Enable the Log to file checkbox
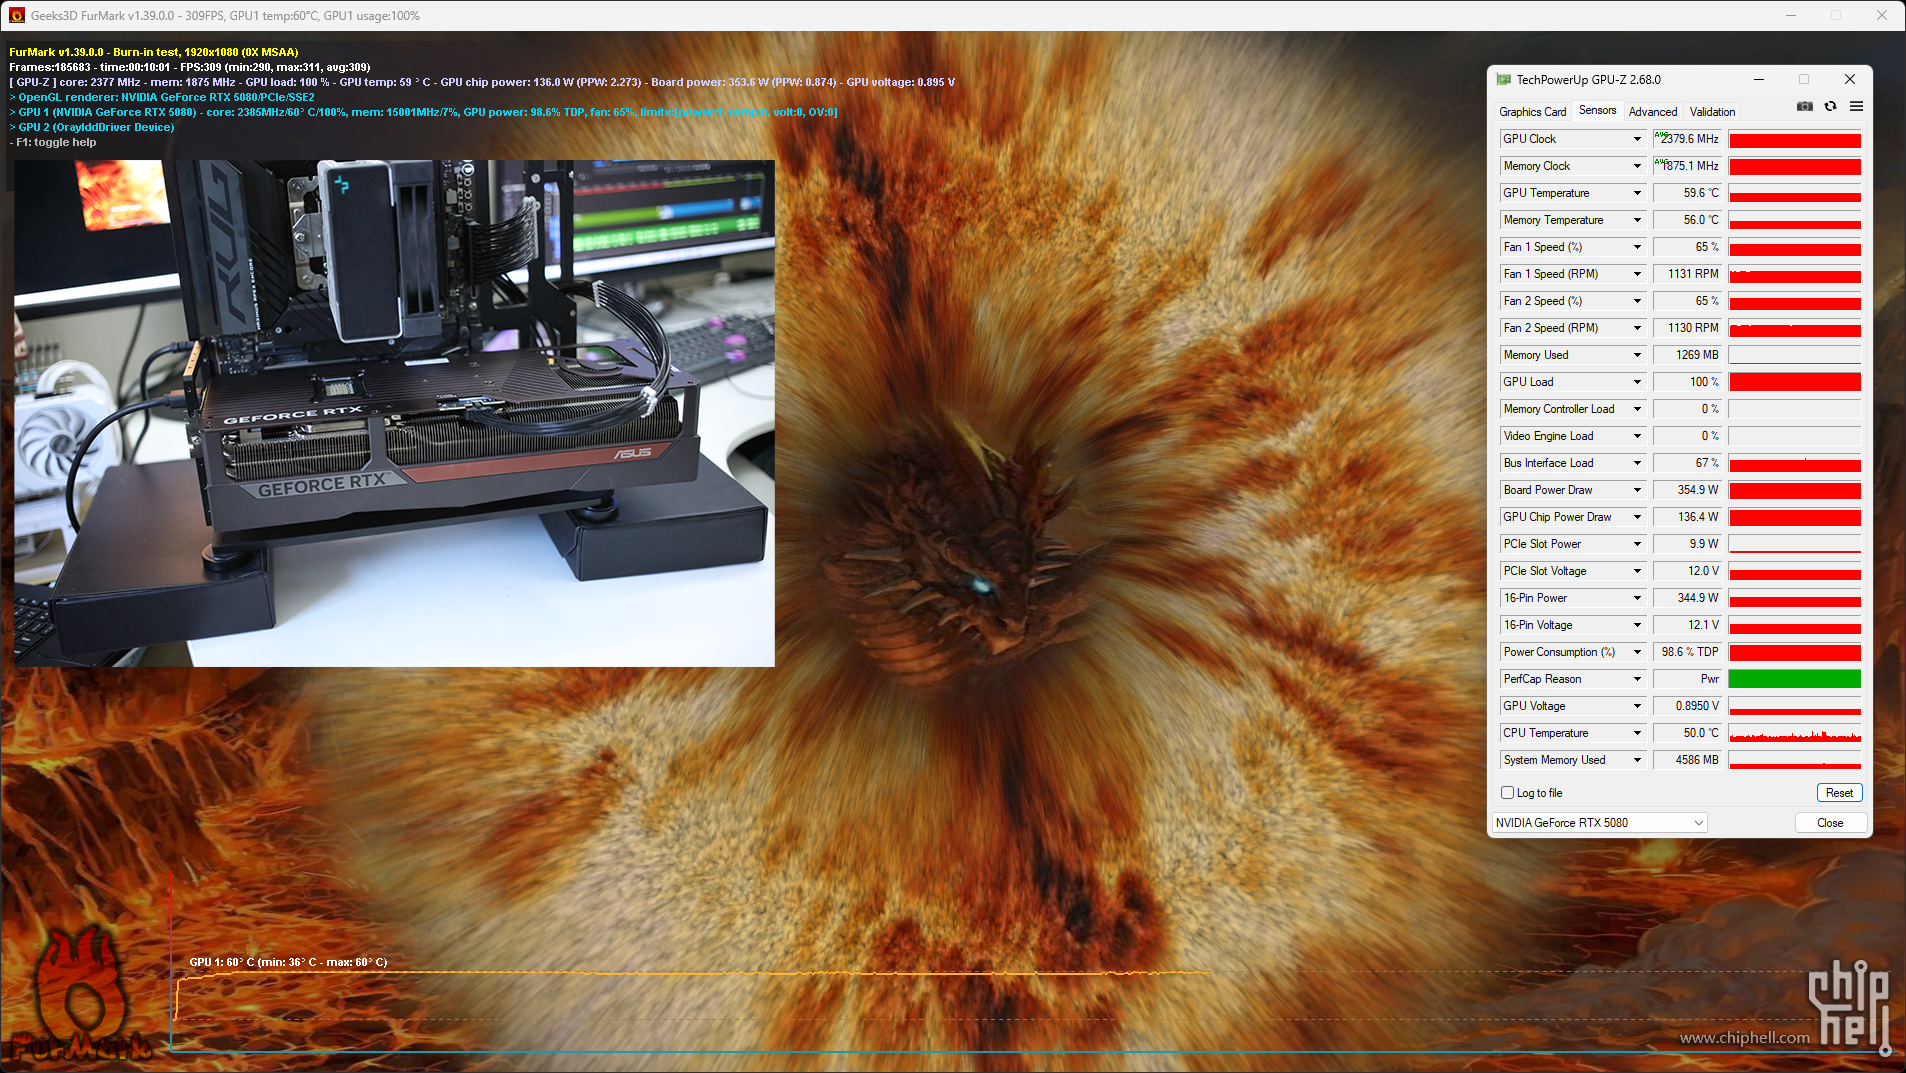The width and height of the screenshot is (1906, 1073). pos(1507,793)
